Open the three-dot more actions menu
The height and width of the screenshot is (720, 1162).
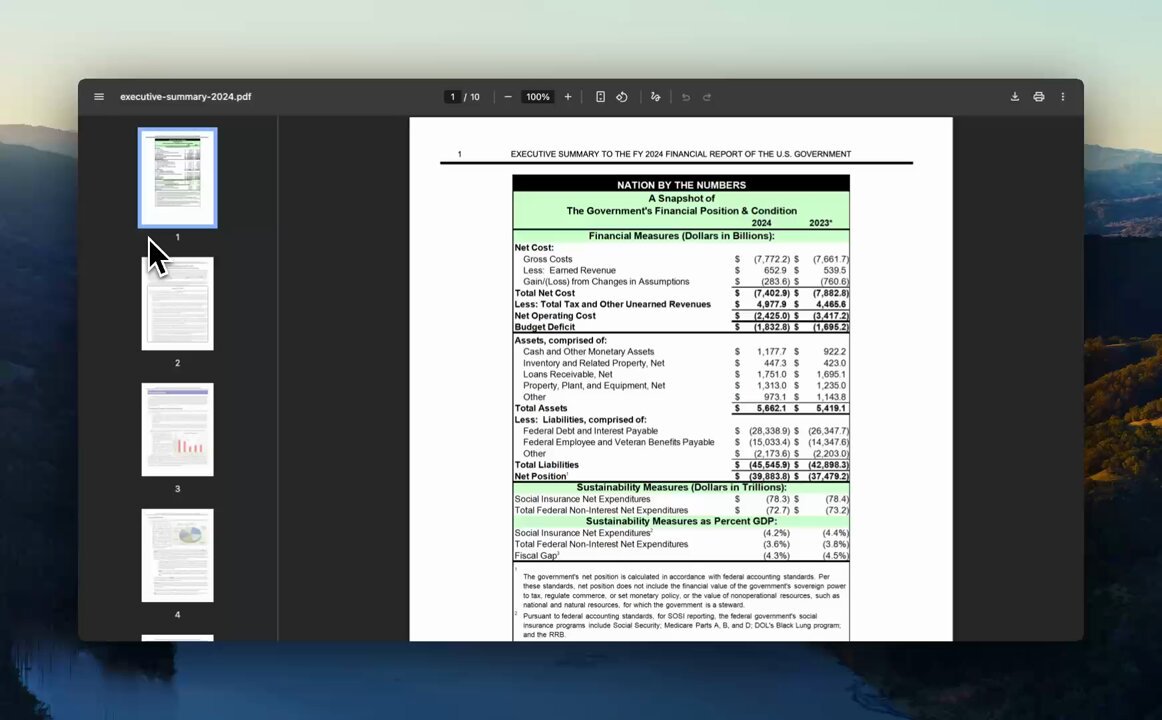click(1063, 97)
